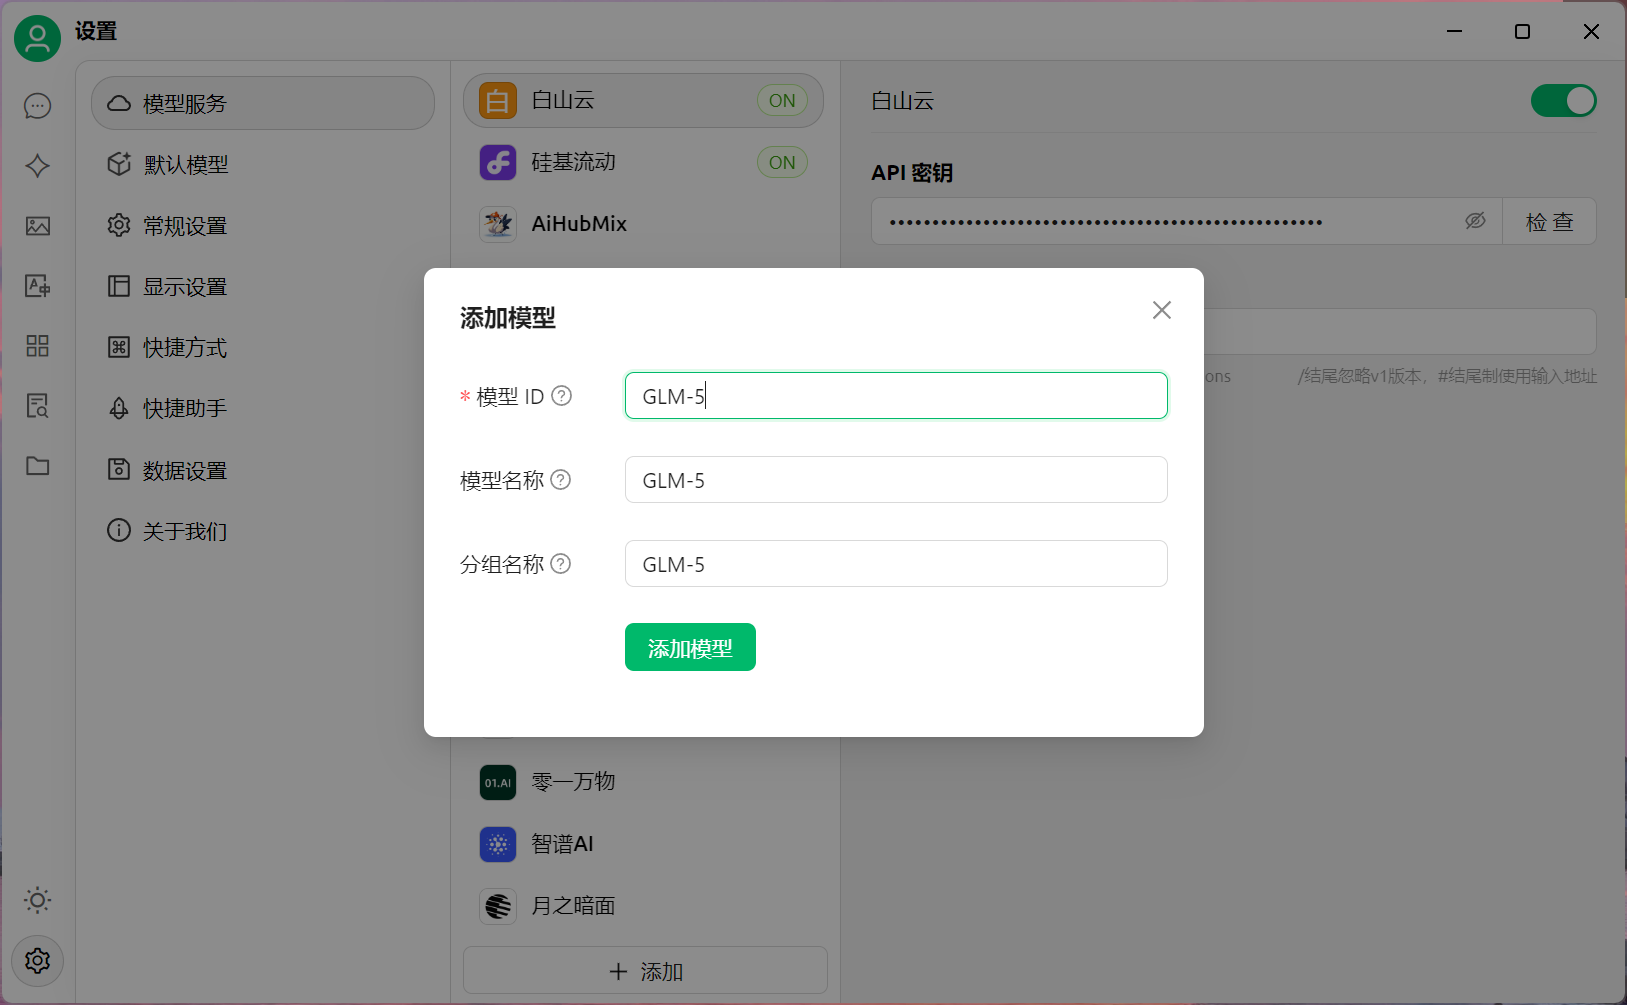Open 快捷助手 menu item
The width and height of the screenshot is (1627, 1005).
(x=263, y=408)
